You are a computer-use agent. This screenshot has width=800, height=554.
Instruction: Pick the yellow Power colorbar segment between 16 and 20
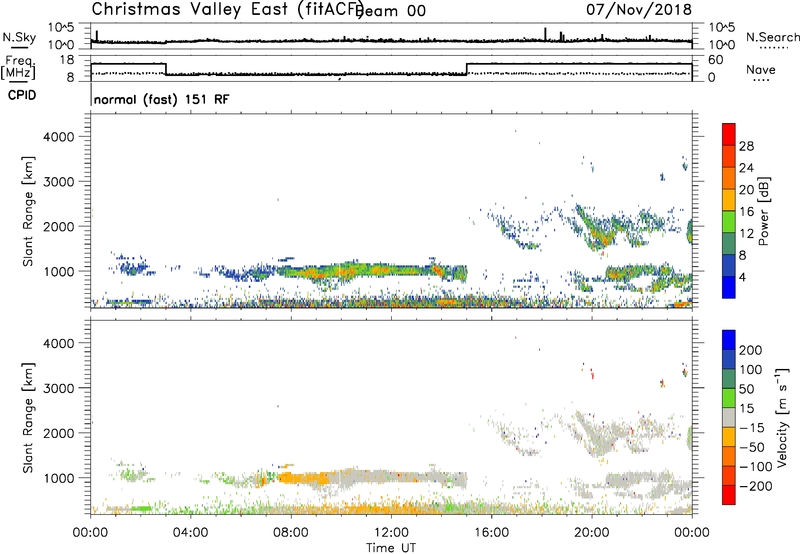tap(729, 200)
